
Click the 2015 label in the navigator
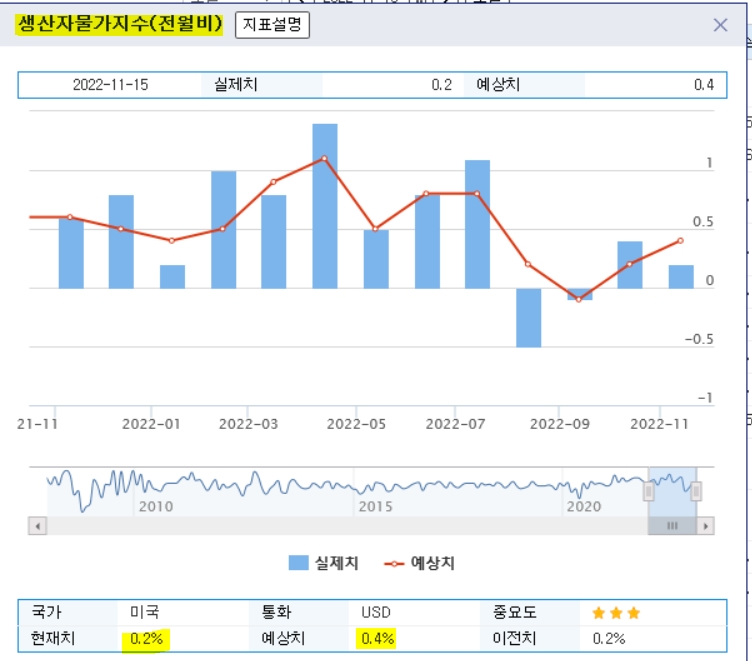[376, 507]
